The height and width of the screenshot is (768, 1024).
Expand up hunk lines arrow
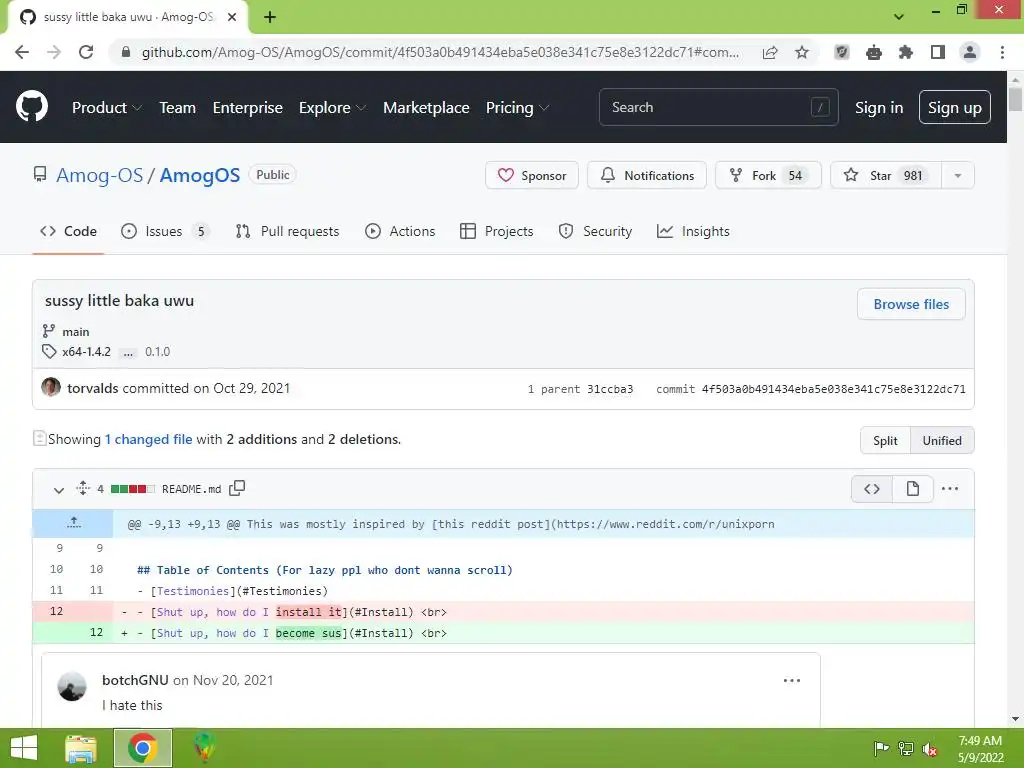click(73, 523)
